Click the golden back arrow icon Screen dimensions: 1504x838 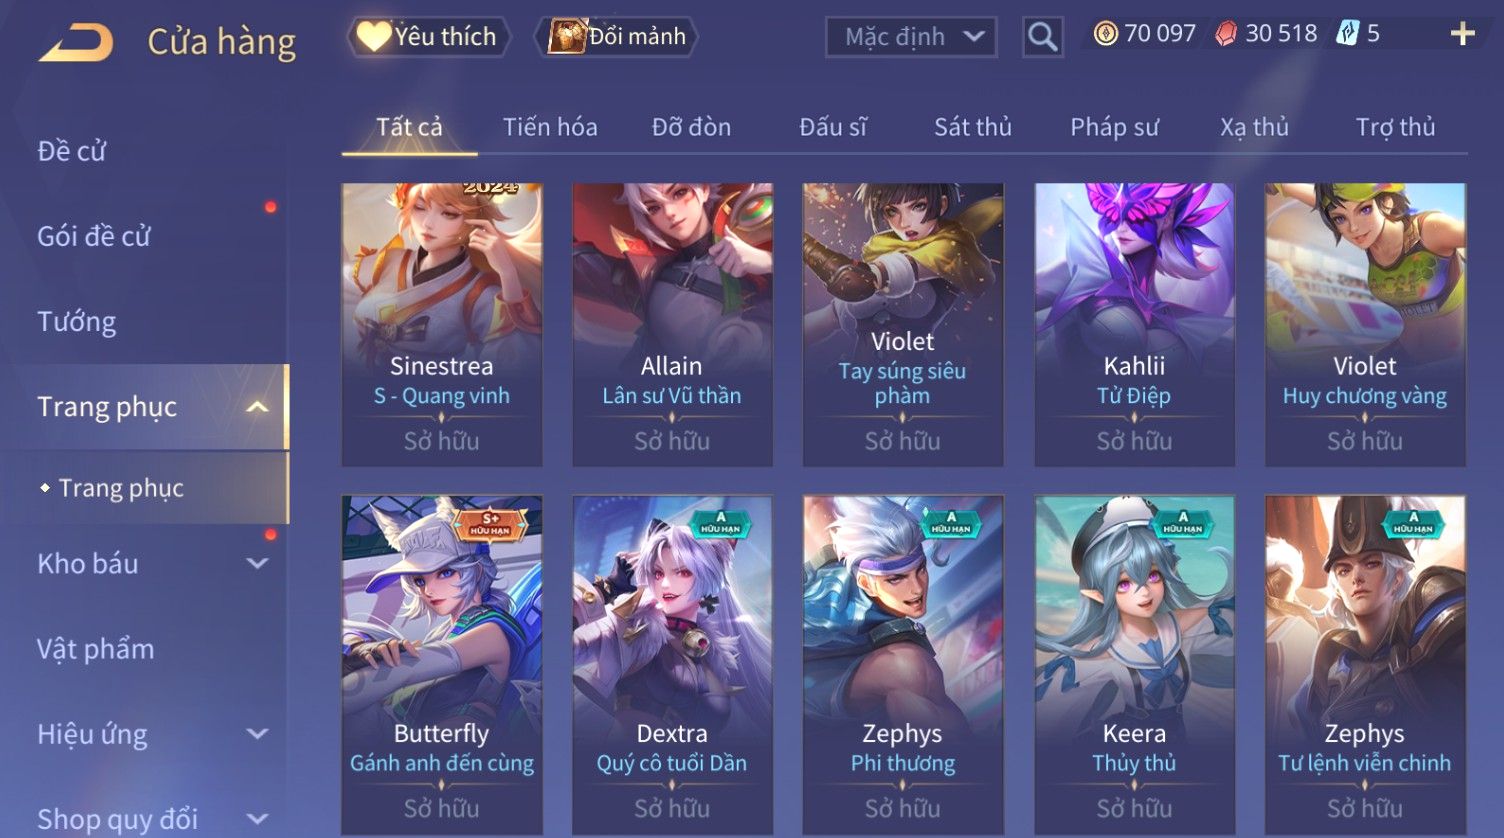click(76, 43)
